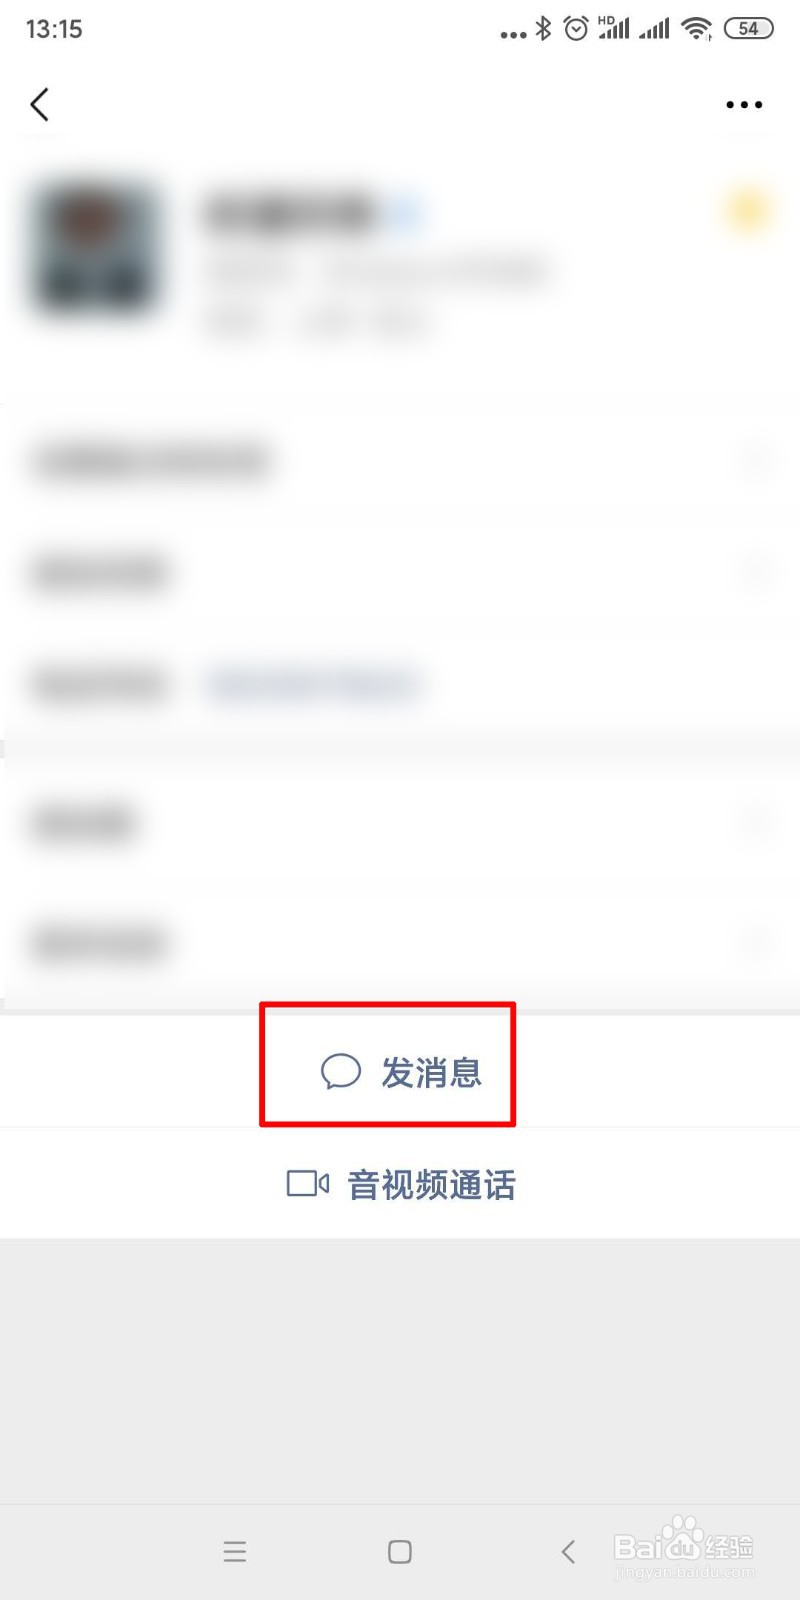The width and height of the screenshot is (800, 1600).
Task: View the blurred contact profile avatar
Action: coord(97,247)
